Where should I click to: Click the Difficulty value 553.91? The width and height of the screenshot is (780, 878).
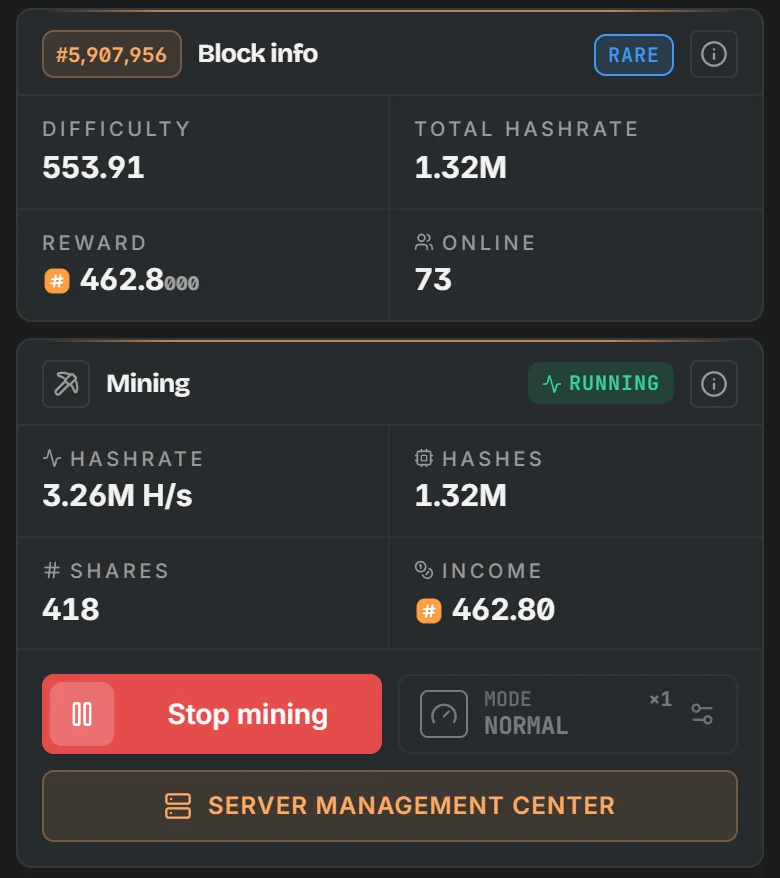(x=94, y=167)
